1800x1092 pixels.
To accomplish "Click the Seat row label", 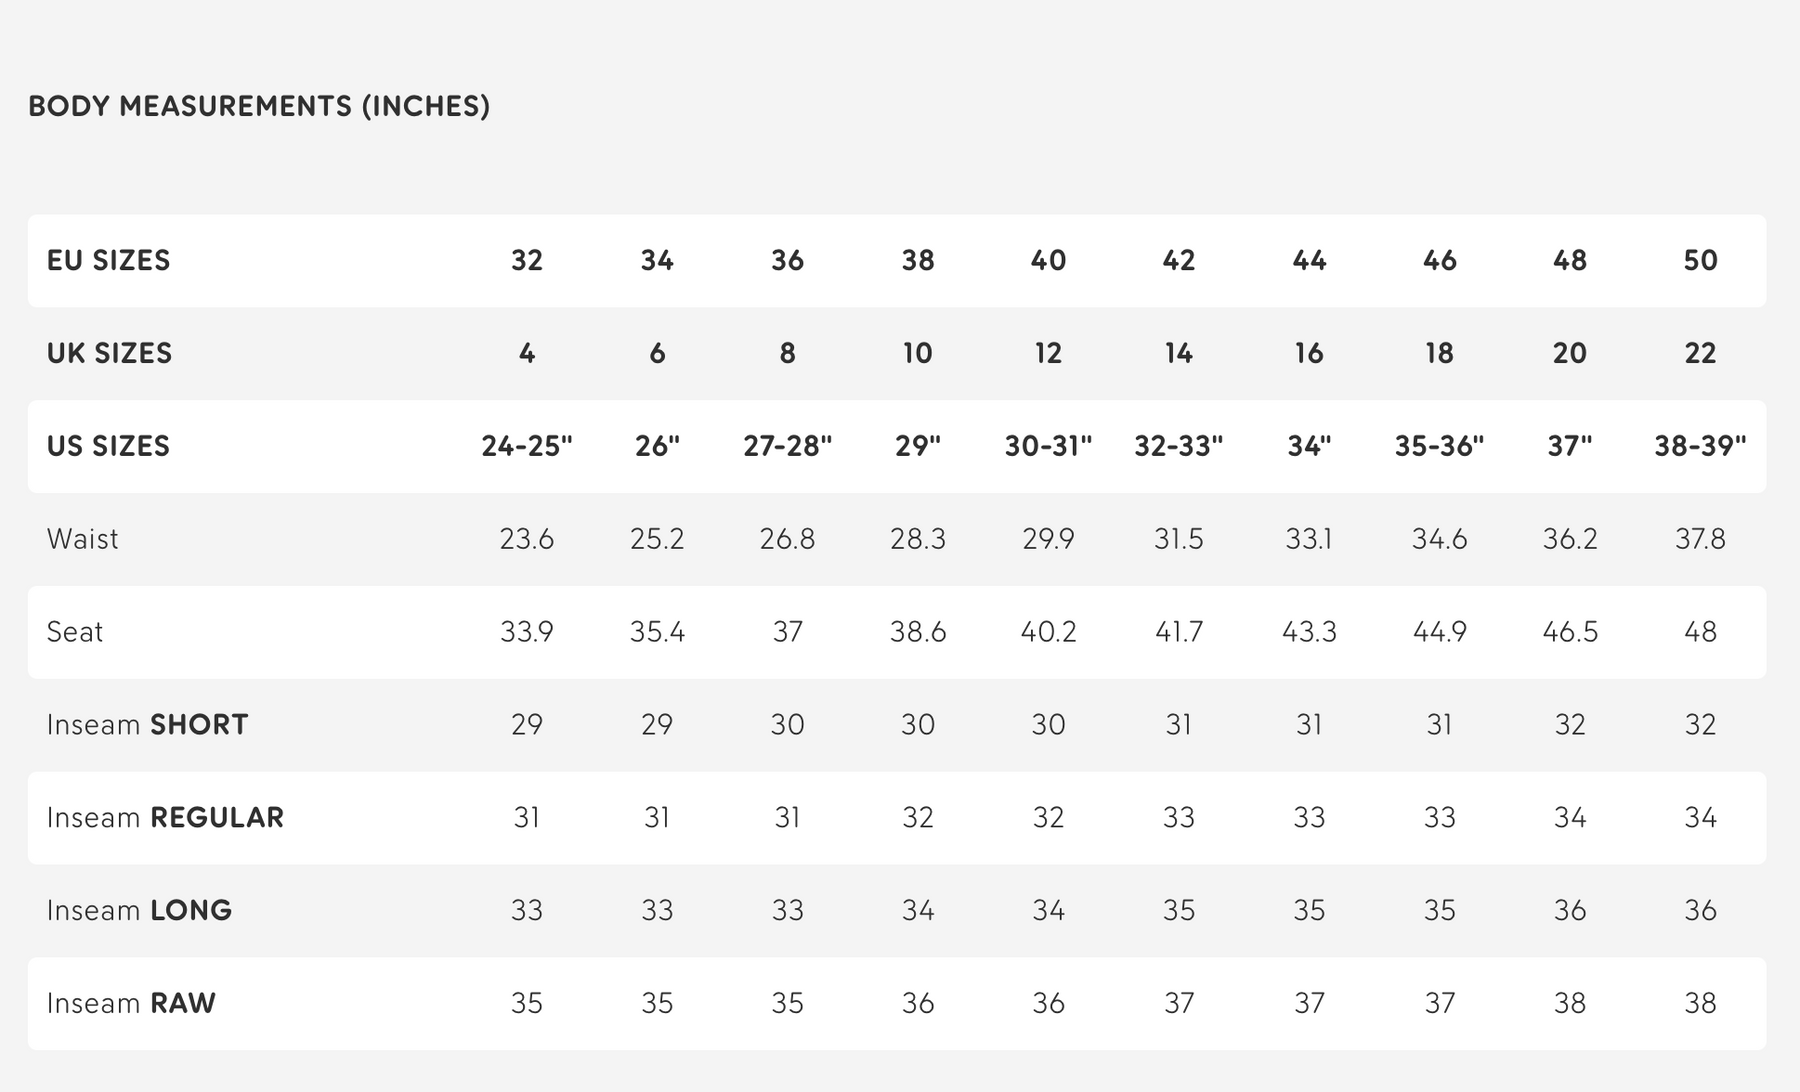I will click(x=75, y=632).
